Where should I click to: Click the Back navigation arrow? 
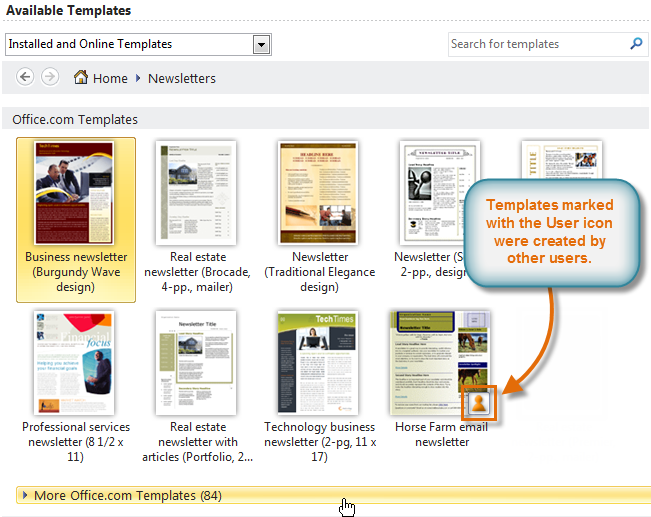coord(25,77)
